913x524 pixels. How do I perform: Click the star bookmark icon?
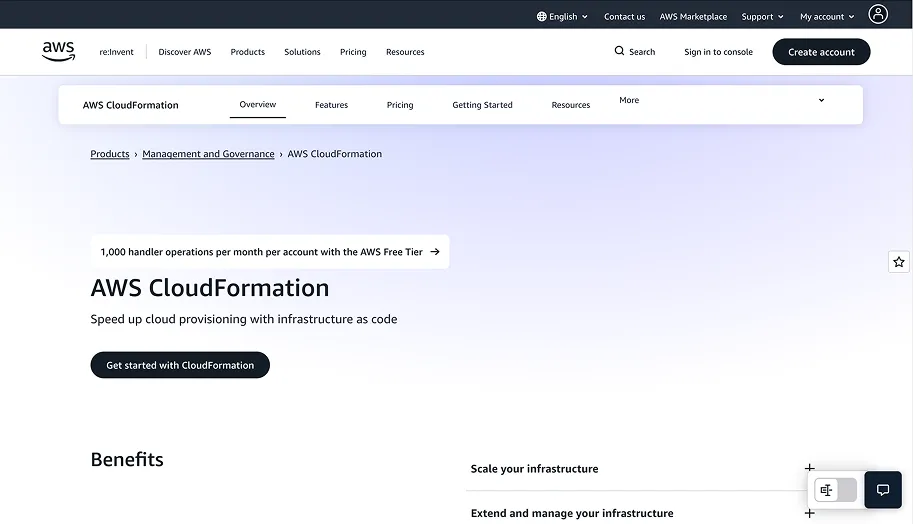click(898, 262)
